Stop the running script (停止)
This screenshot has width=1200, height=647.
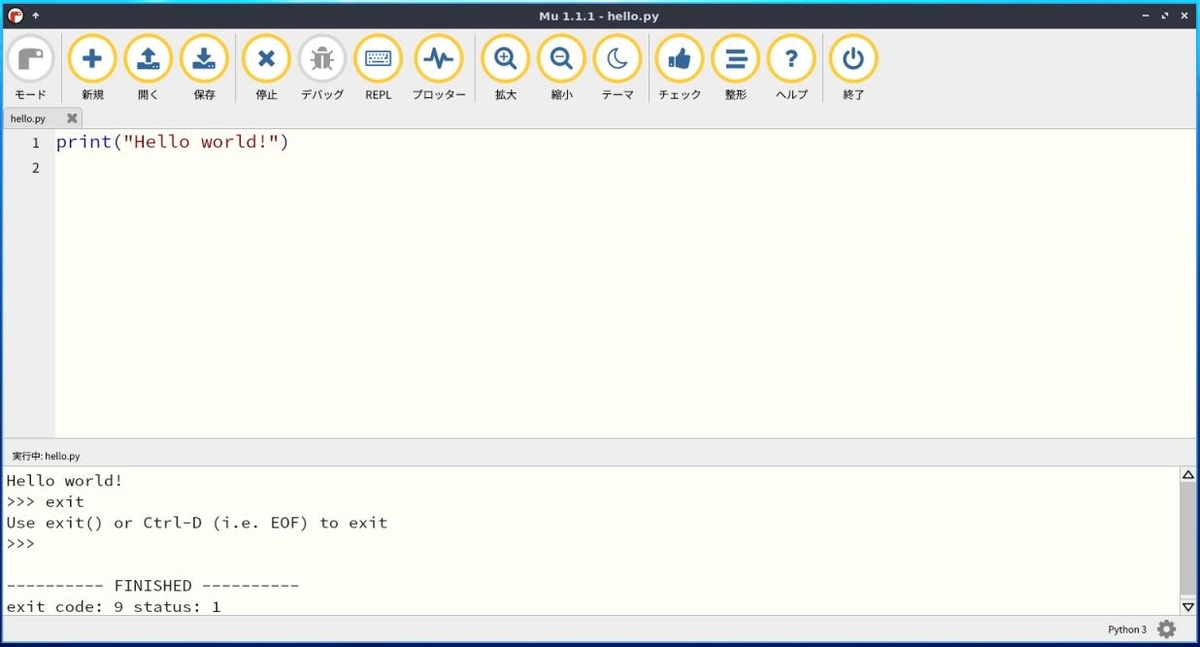coord(266,68)
